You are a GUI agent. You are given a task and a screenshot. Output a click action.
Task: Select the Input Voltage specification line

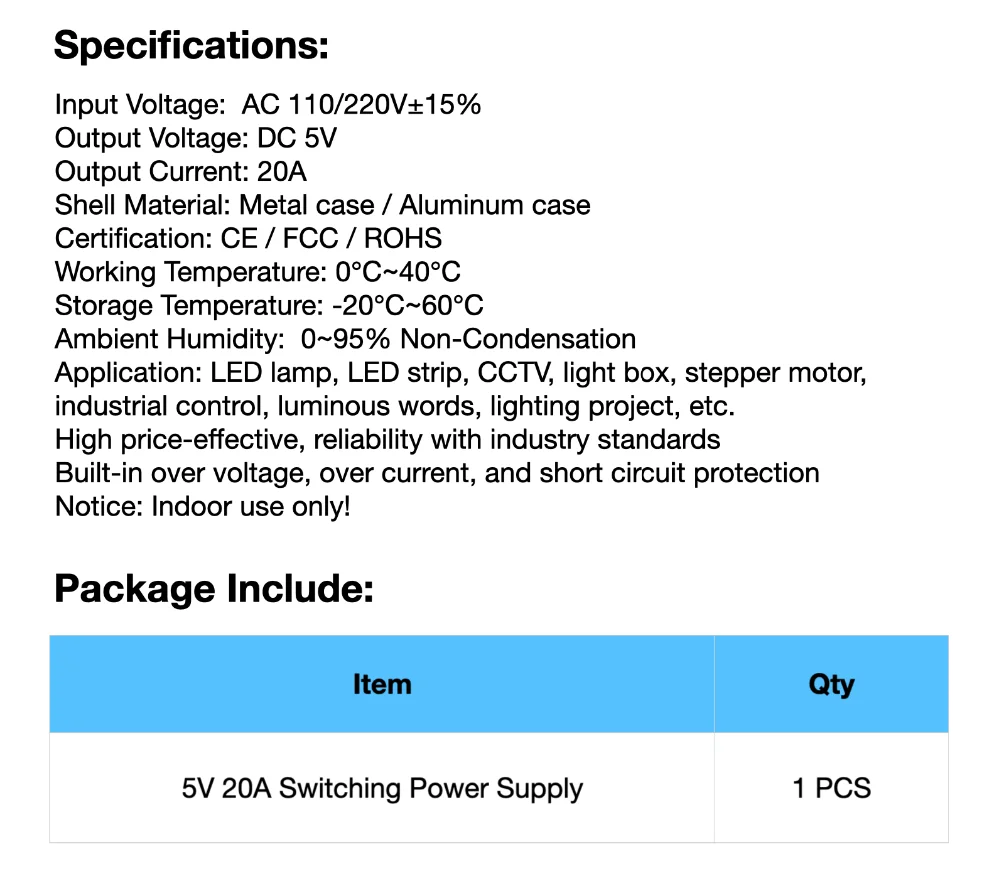tap(268, 105)
